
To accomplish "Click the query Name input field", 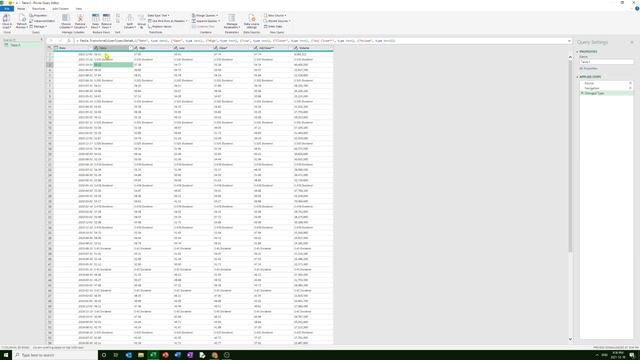I will pos(607,62).
